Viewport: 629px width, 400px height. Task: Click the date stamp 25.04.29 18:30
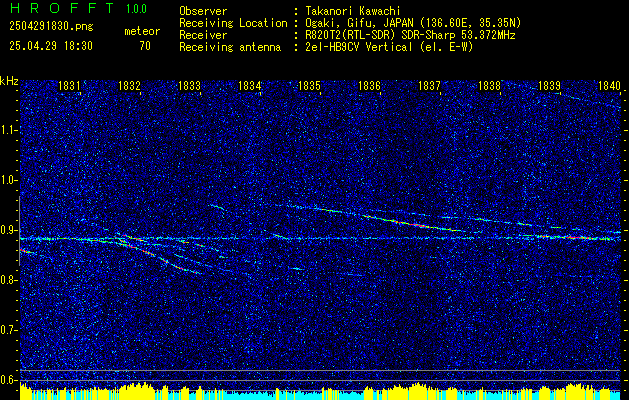click(x=51, y=46)
